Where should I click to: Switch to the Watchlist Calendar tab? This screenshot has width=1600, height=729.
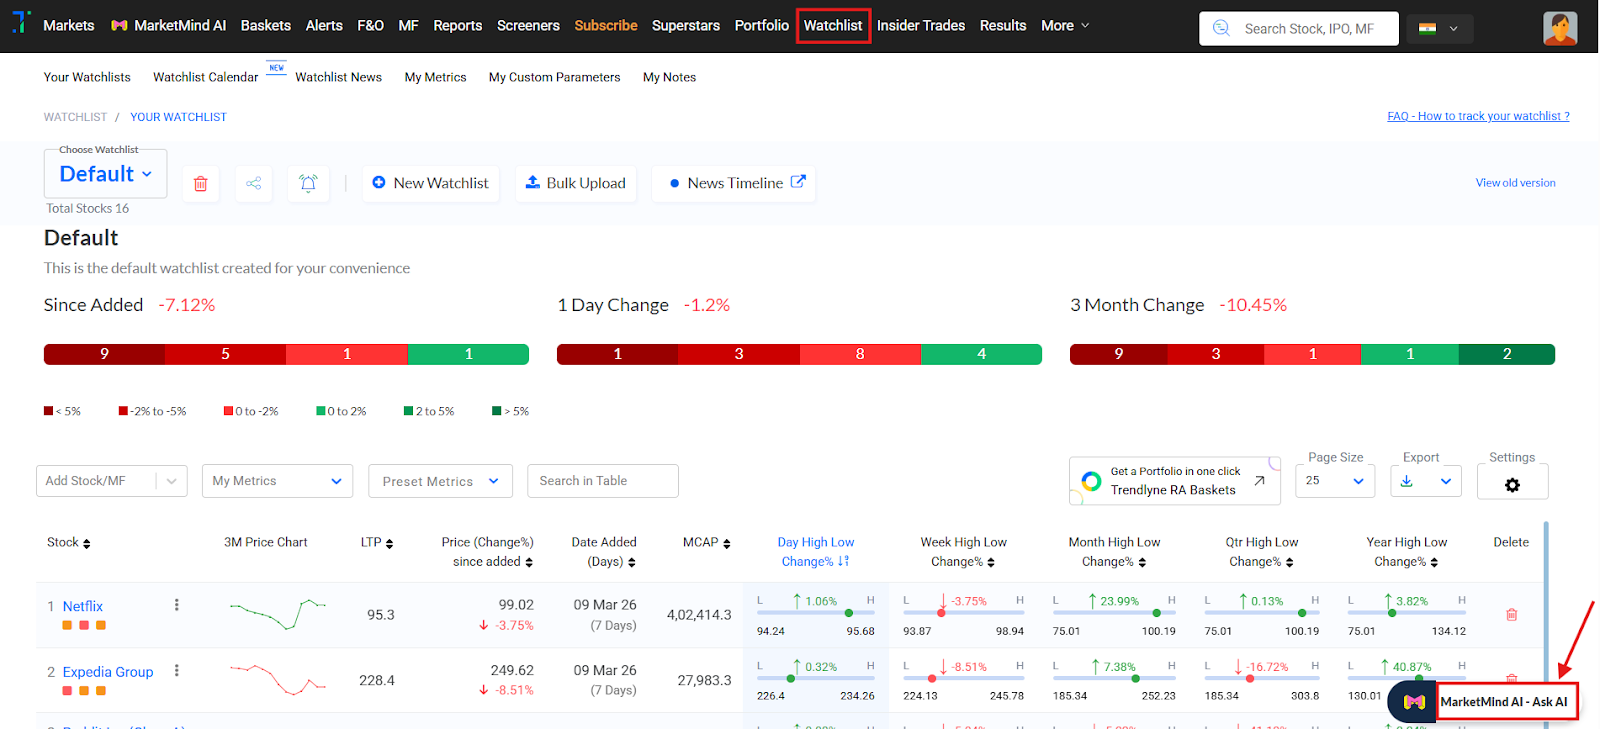[x=206, y=77]
